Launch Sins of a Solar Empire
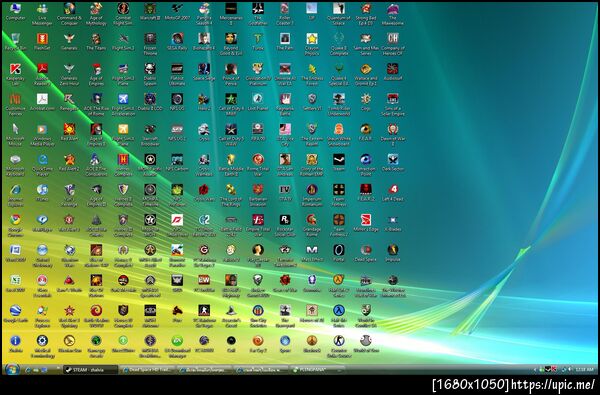Image resolution: width=600 pixels, height=395 pixels. (393, 105)
